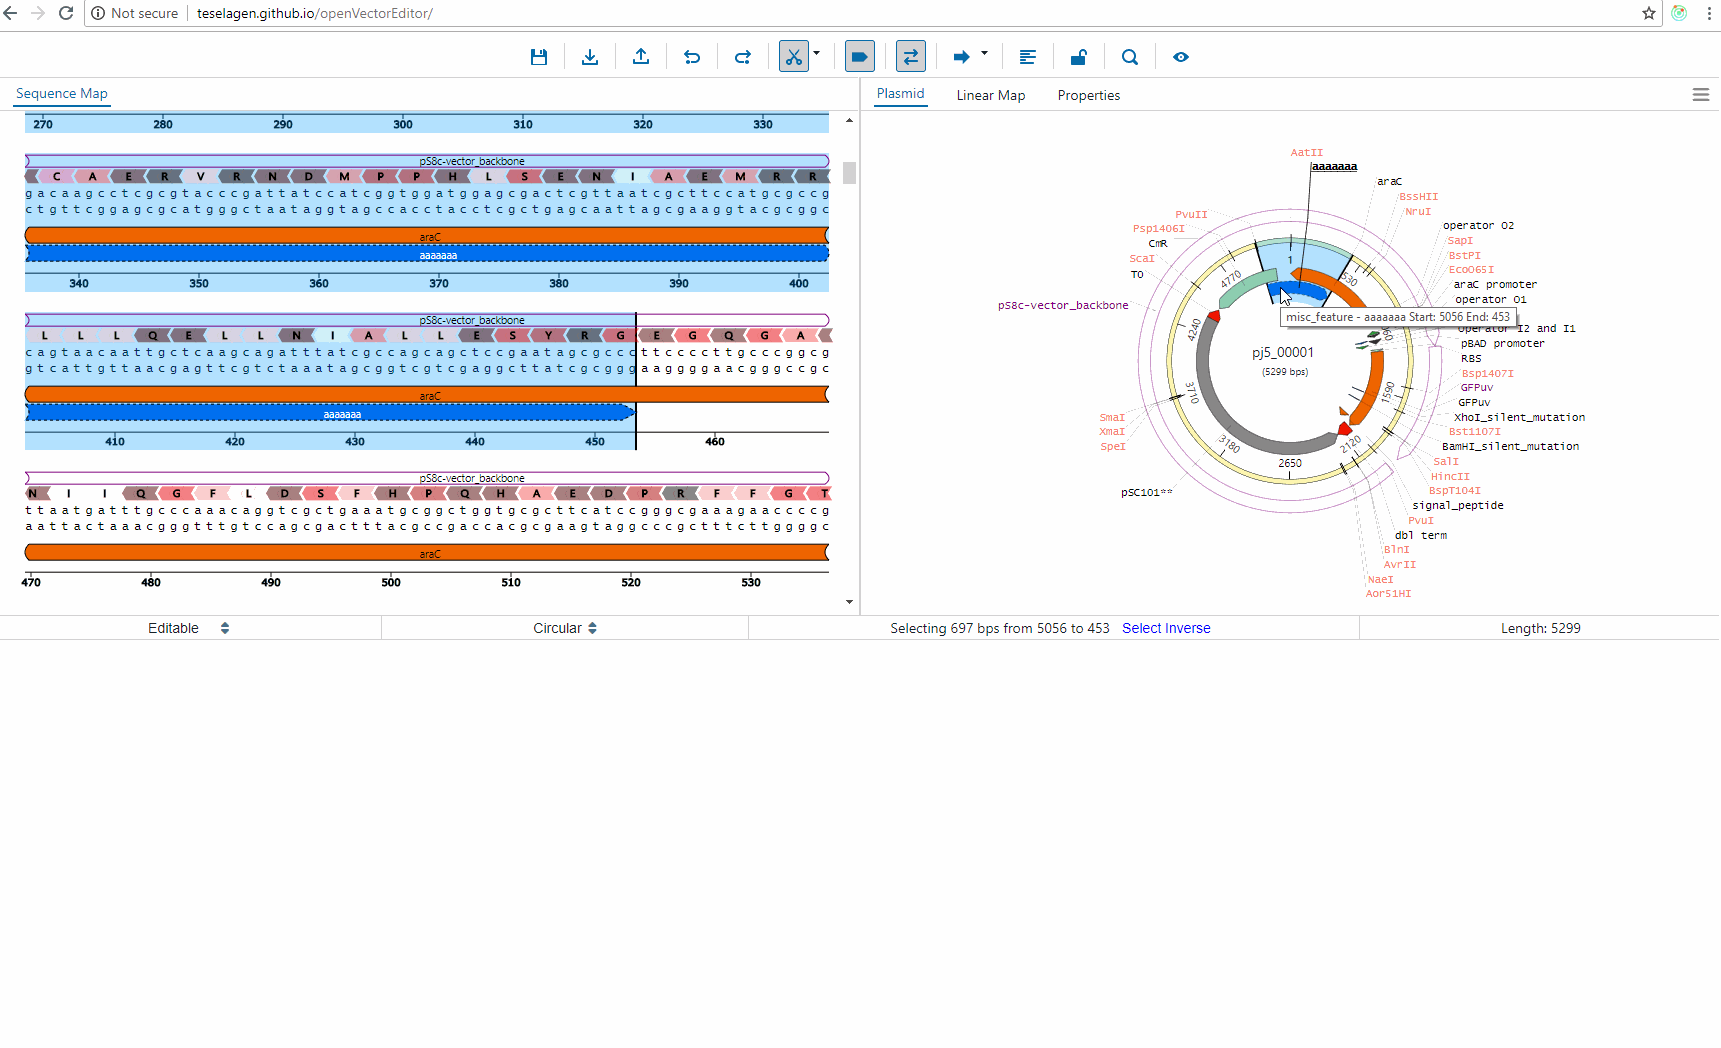Click the BssHII cut site label
The width and height of the screenshot is (1721, 1048).
point(1418,197)
